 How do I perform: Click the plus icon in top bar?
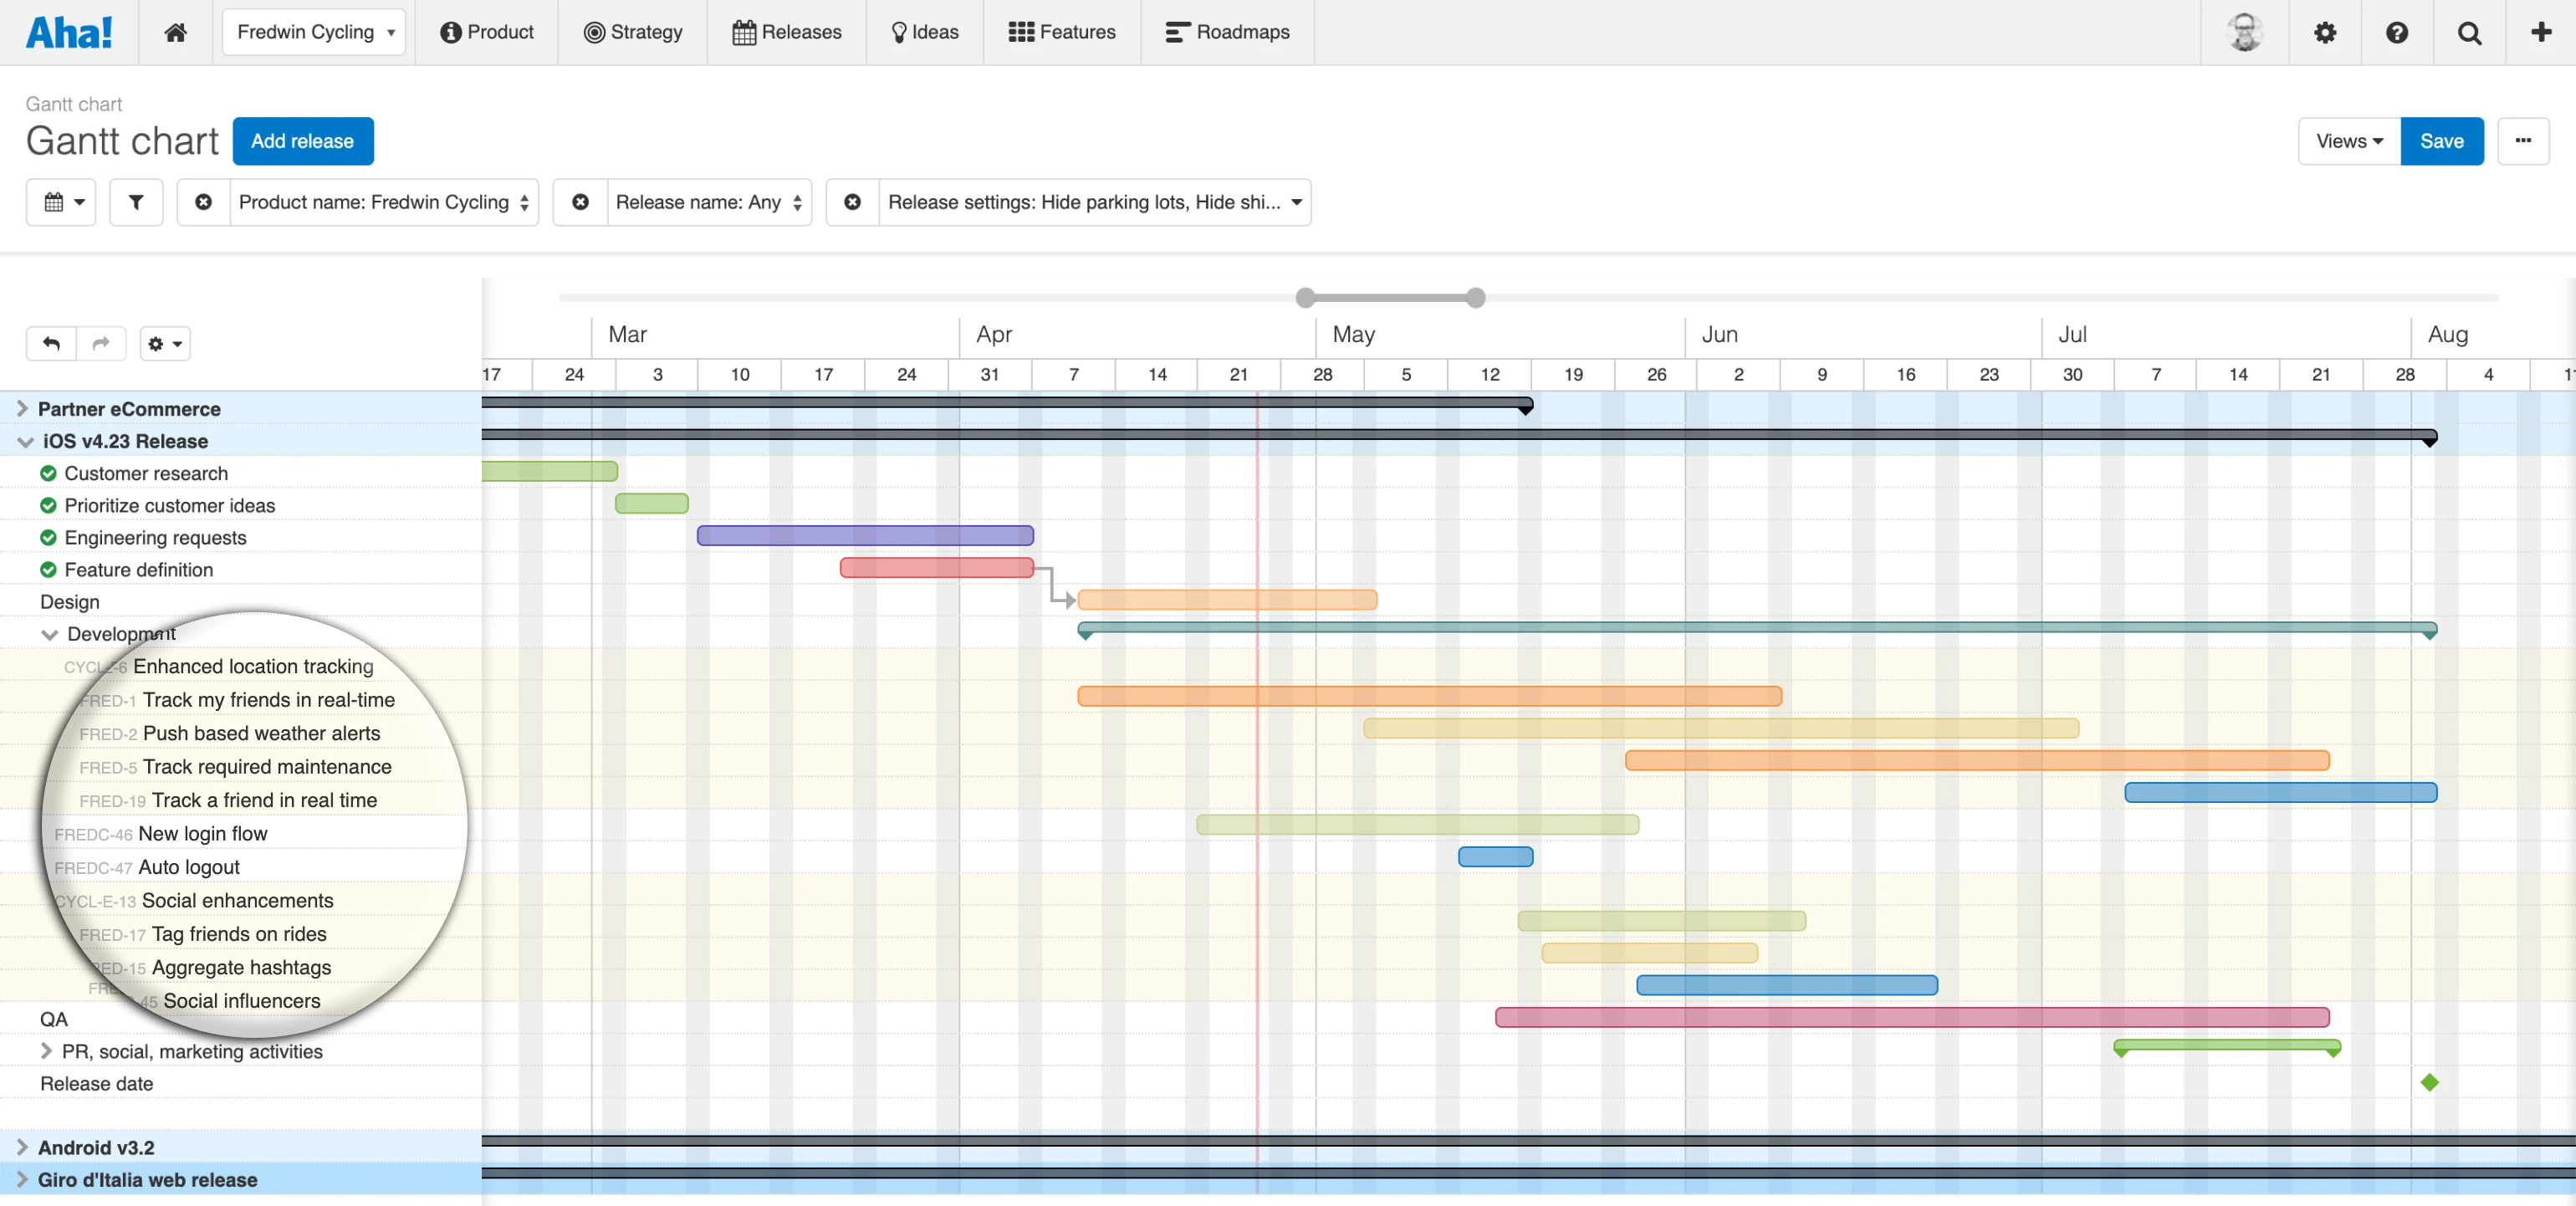tap(2541, 32)
